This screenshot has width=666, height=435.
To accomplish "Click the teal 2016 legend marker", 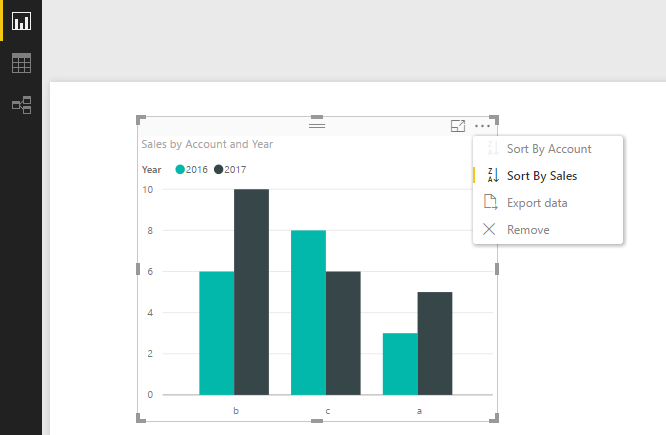I will (x=180, y=169).
